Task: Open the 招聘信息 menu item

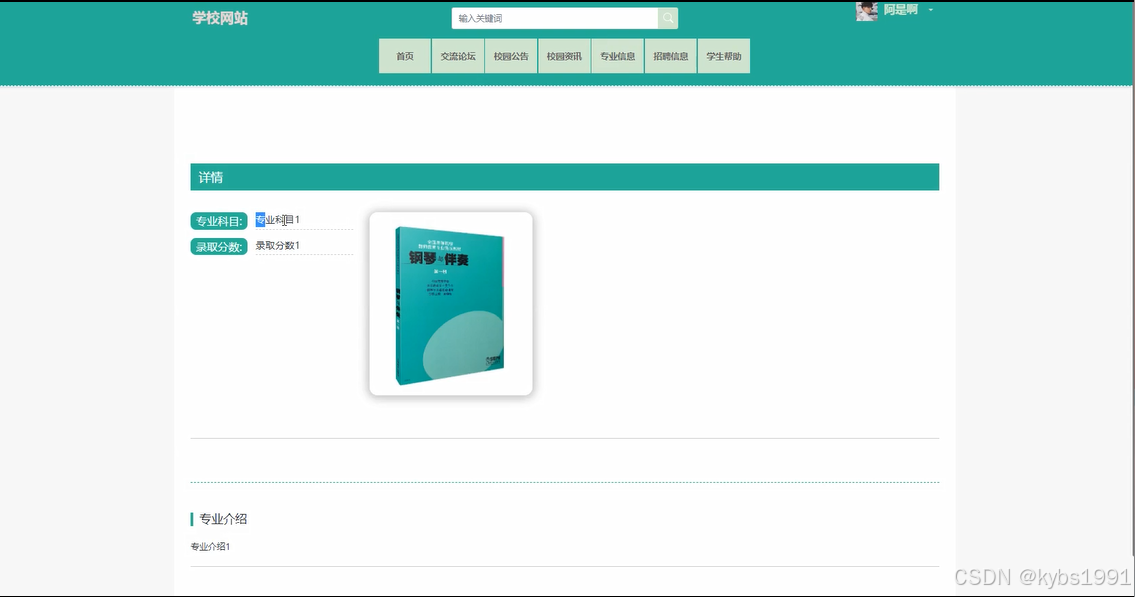Action: [670, 56]
